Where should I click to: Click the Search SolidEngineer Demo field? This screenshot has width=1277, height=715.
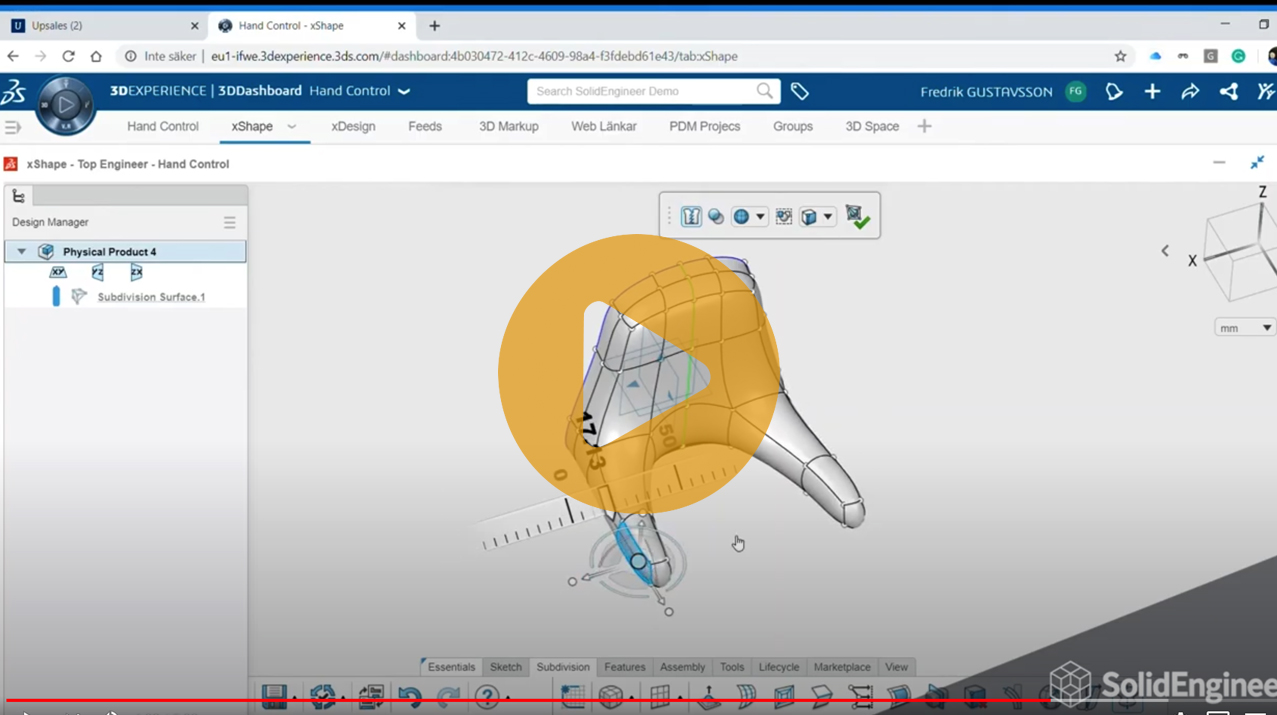[x=642, y=92]
